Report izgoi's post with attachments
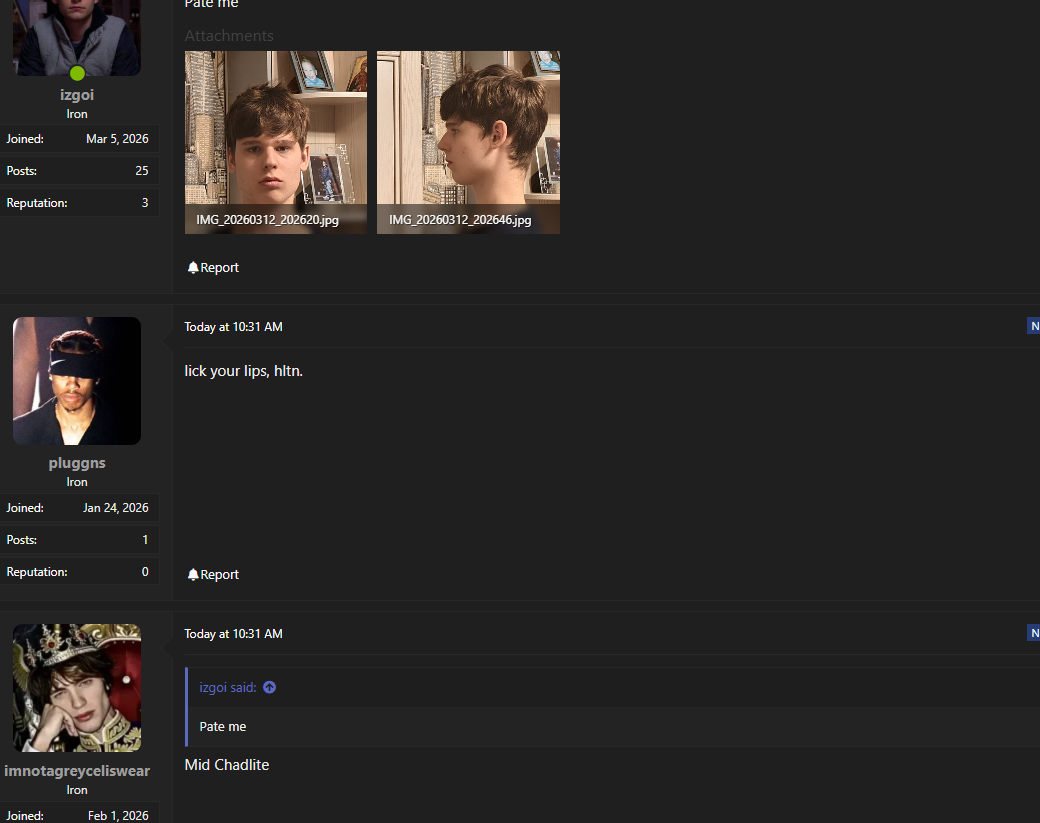Viewport: 1040px width, 823px height. (x=213, y=267)
